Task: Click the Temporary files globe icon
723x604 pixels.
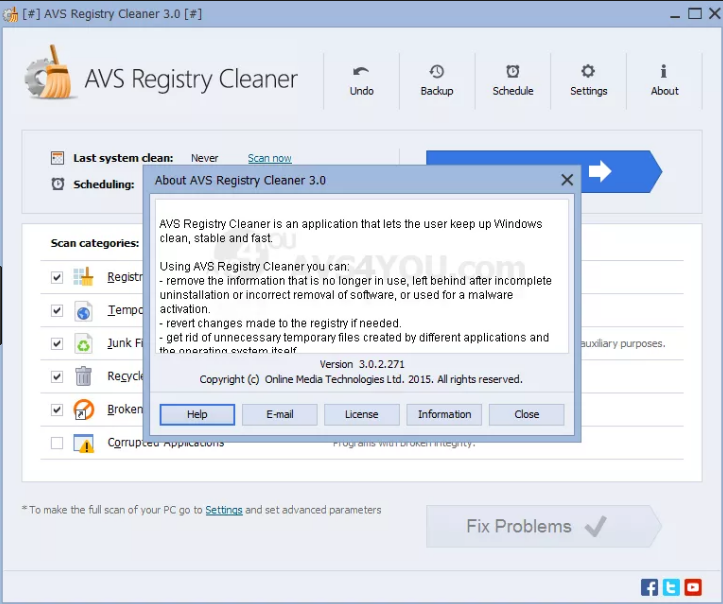Action: pyautogui.click(x=83, y=311)
